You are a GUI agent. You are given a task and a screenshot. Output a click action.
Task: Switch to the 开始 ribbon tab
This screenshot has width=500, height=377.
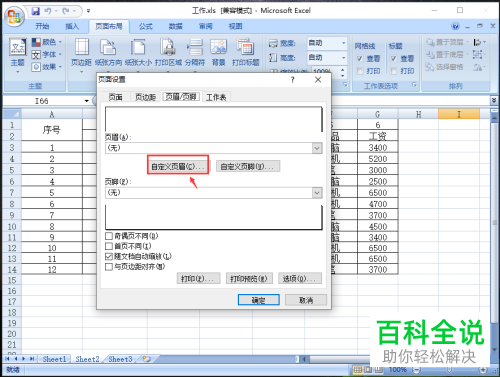coord(42,26)
